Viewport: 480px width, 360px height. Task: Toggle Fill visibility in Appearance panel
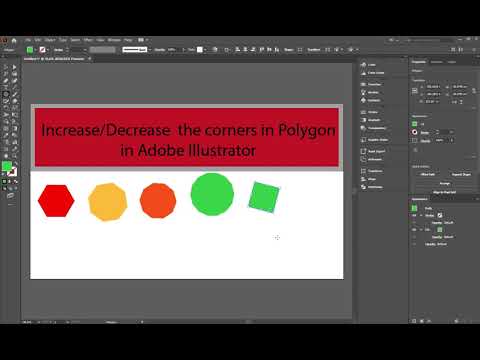tap(414, 230)
